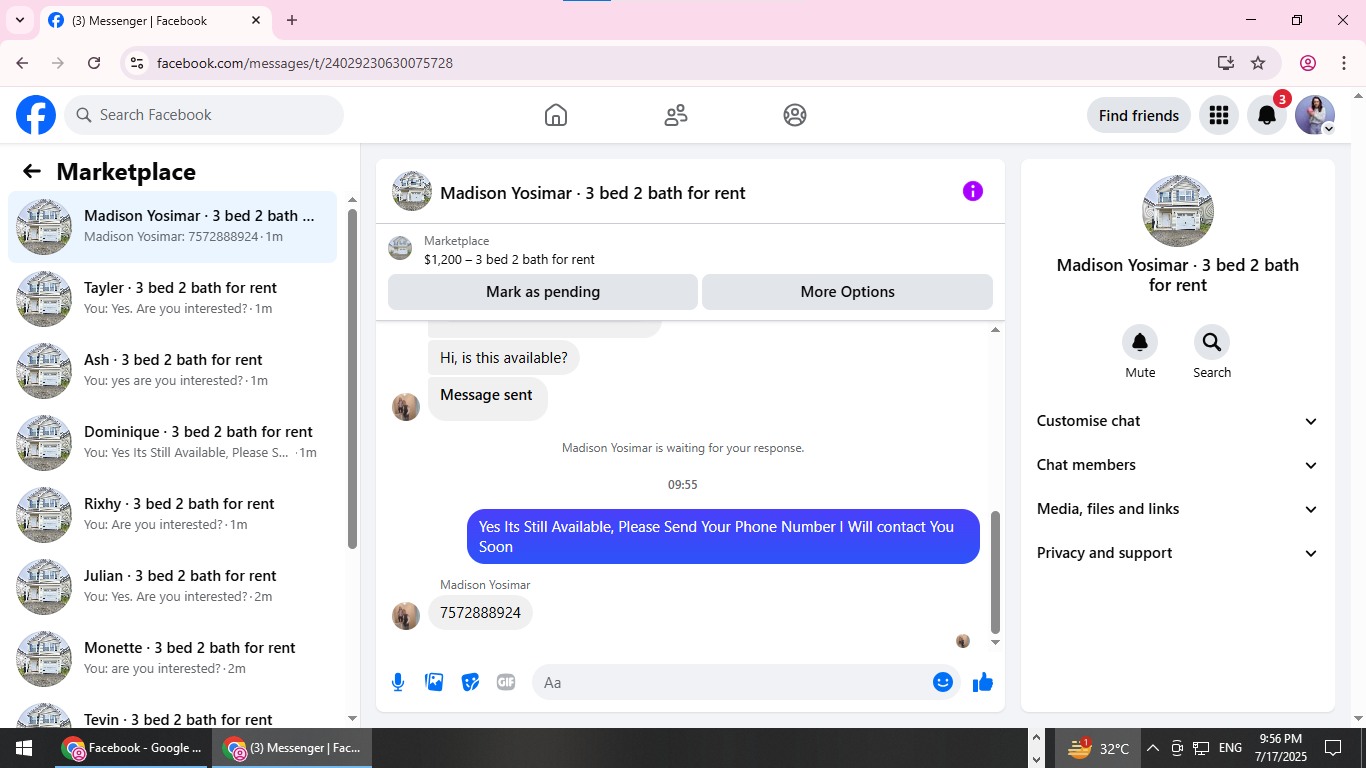Click the phone number message 7572888924

coord(480,613)
